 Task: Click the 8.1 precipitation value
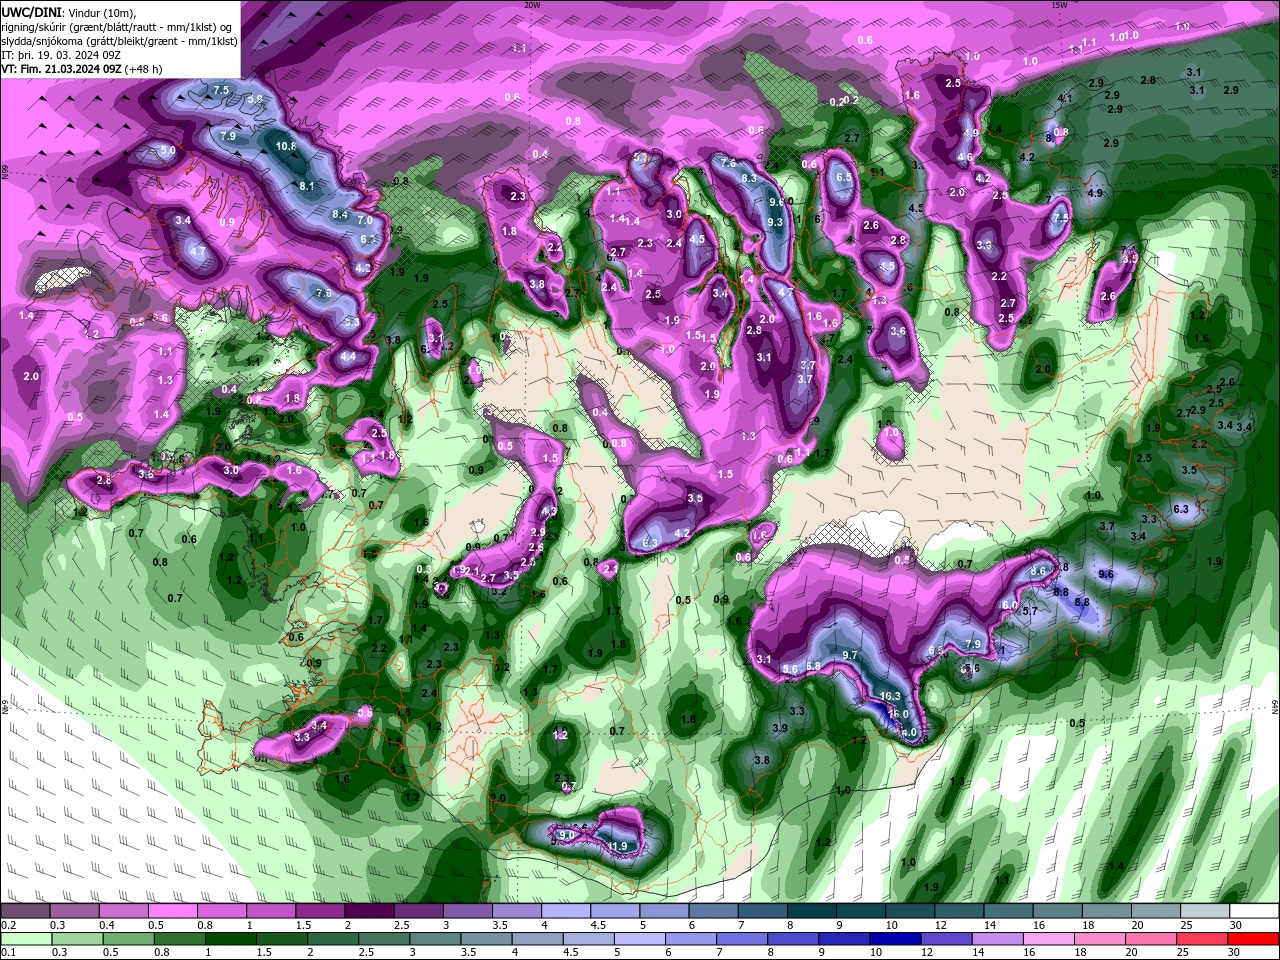[307, 186]
